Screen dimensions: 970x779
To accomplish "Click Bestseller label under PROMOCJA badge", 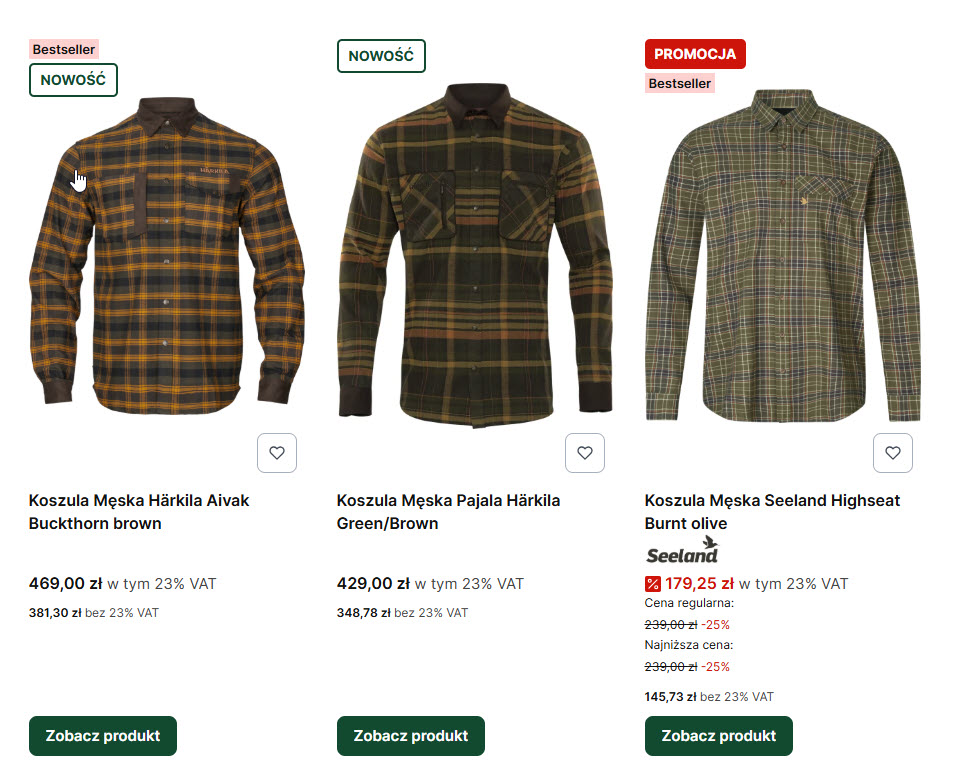I will (680, 84).
